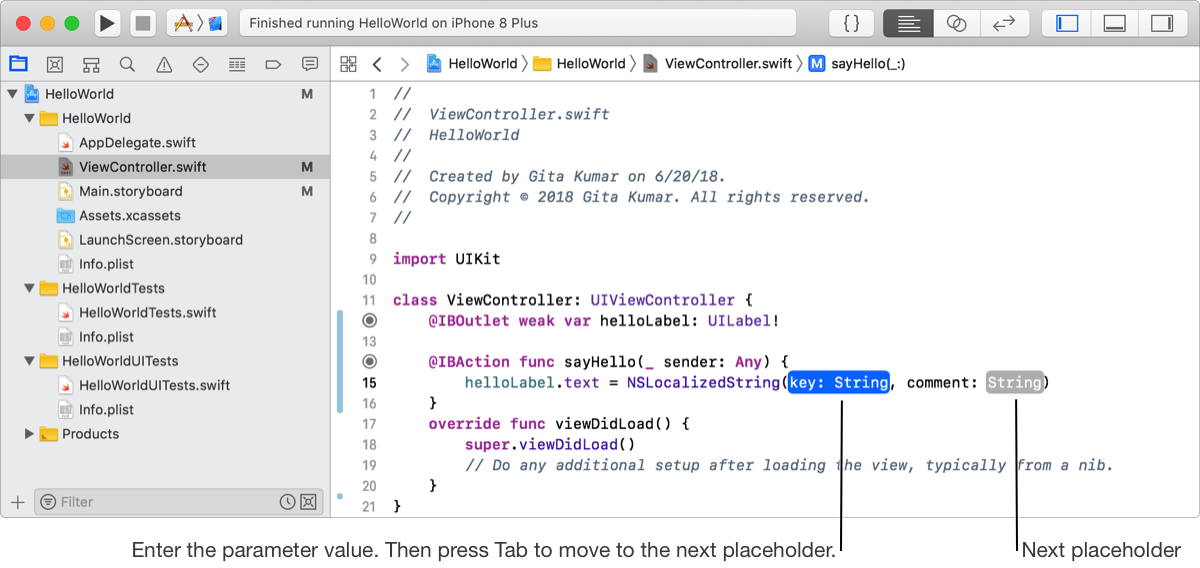Click line number 15 in gutter
The width and height of the screenshot is (1200, 568).
point(370,382)
